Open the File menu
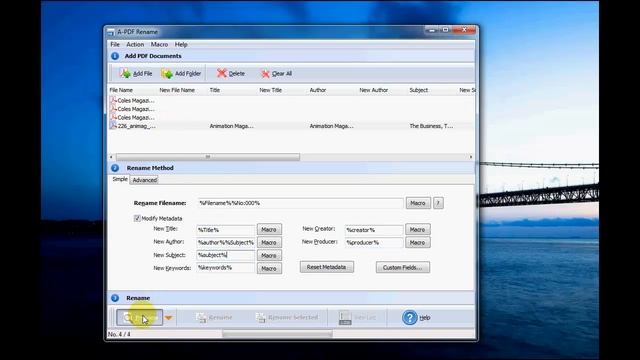The height and width of the screenshot is (360, 640). (x=115, y=44)
